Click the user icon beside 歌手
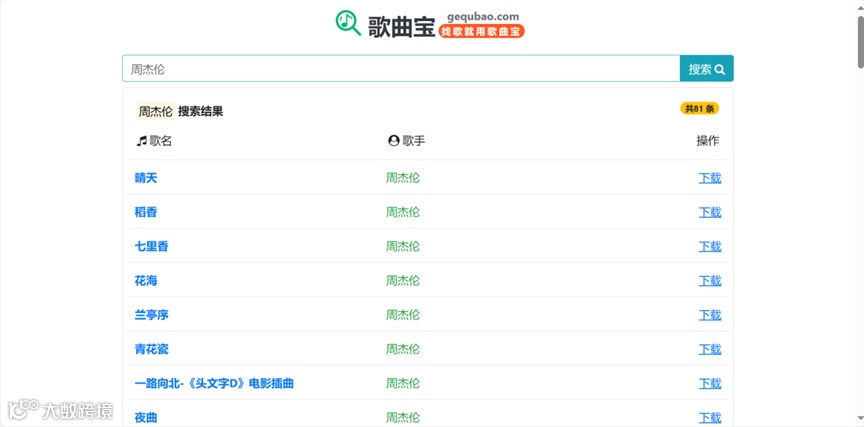Screen dimensions: 864x427 click(393, 141)
